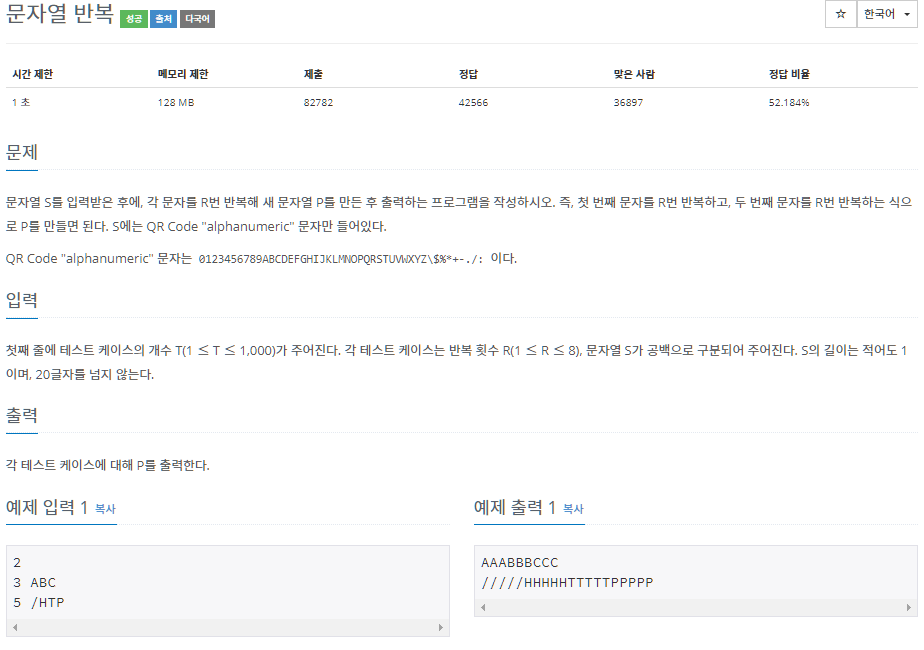Click left arrow of example input scrollbar
Screen dimensions: 924x650
[15, 628]
